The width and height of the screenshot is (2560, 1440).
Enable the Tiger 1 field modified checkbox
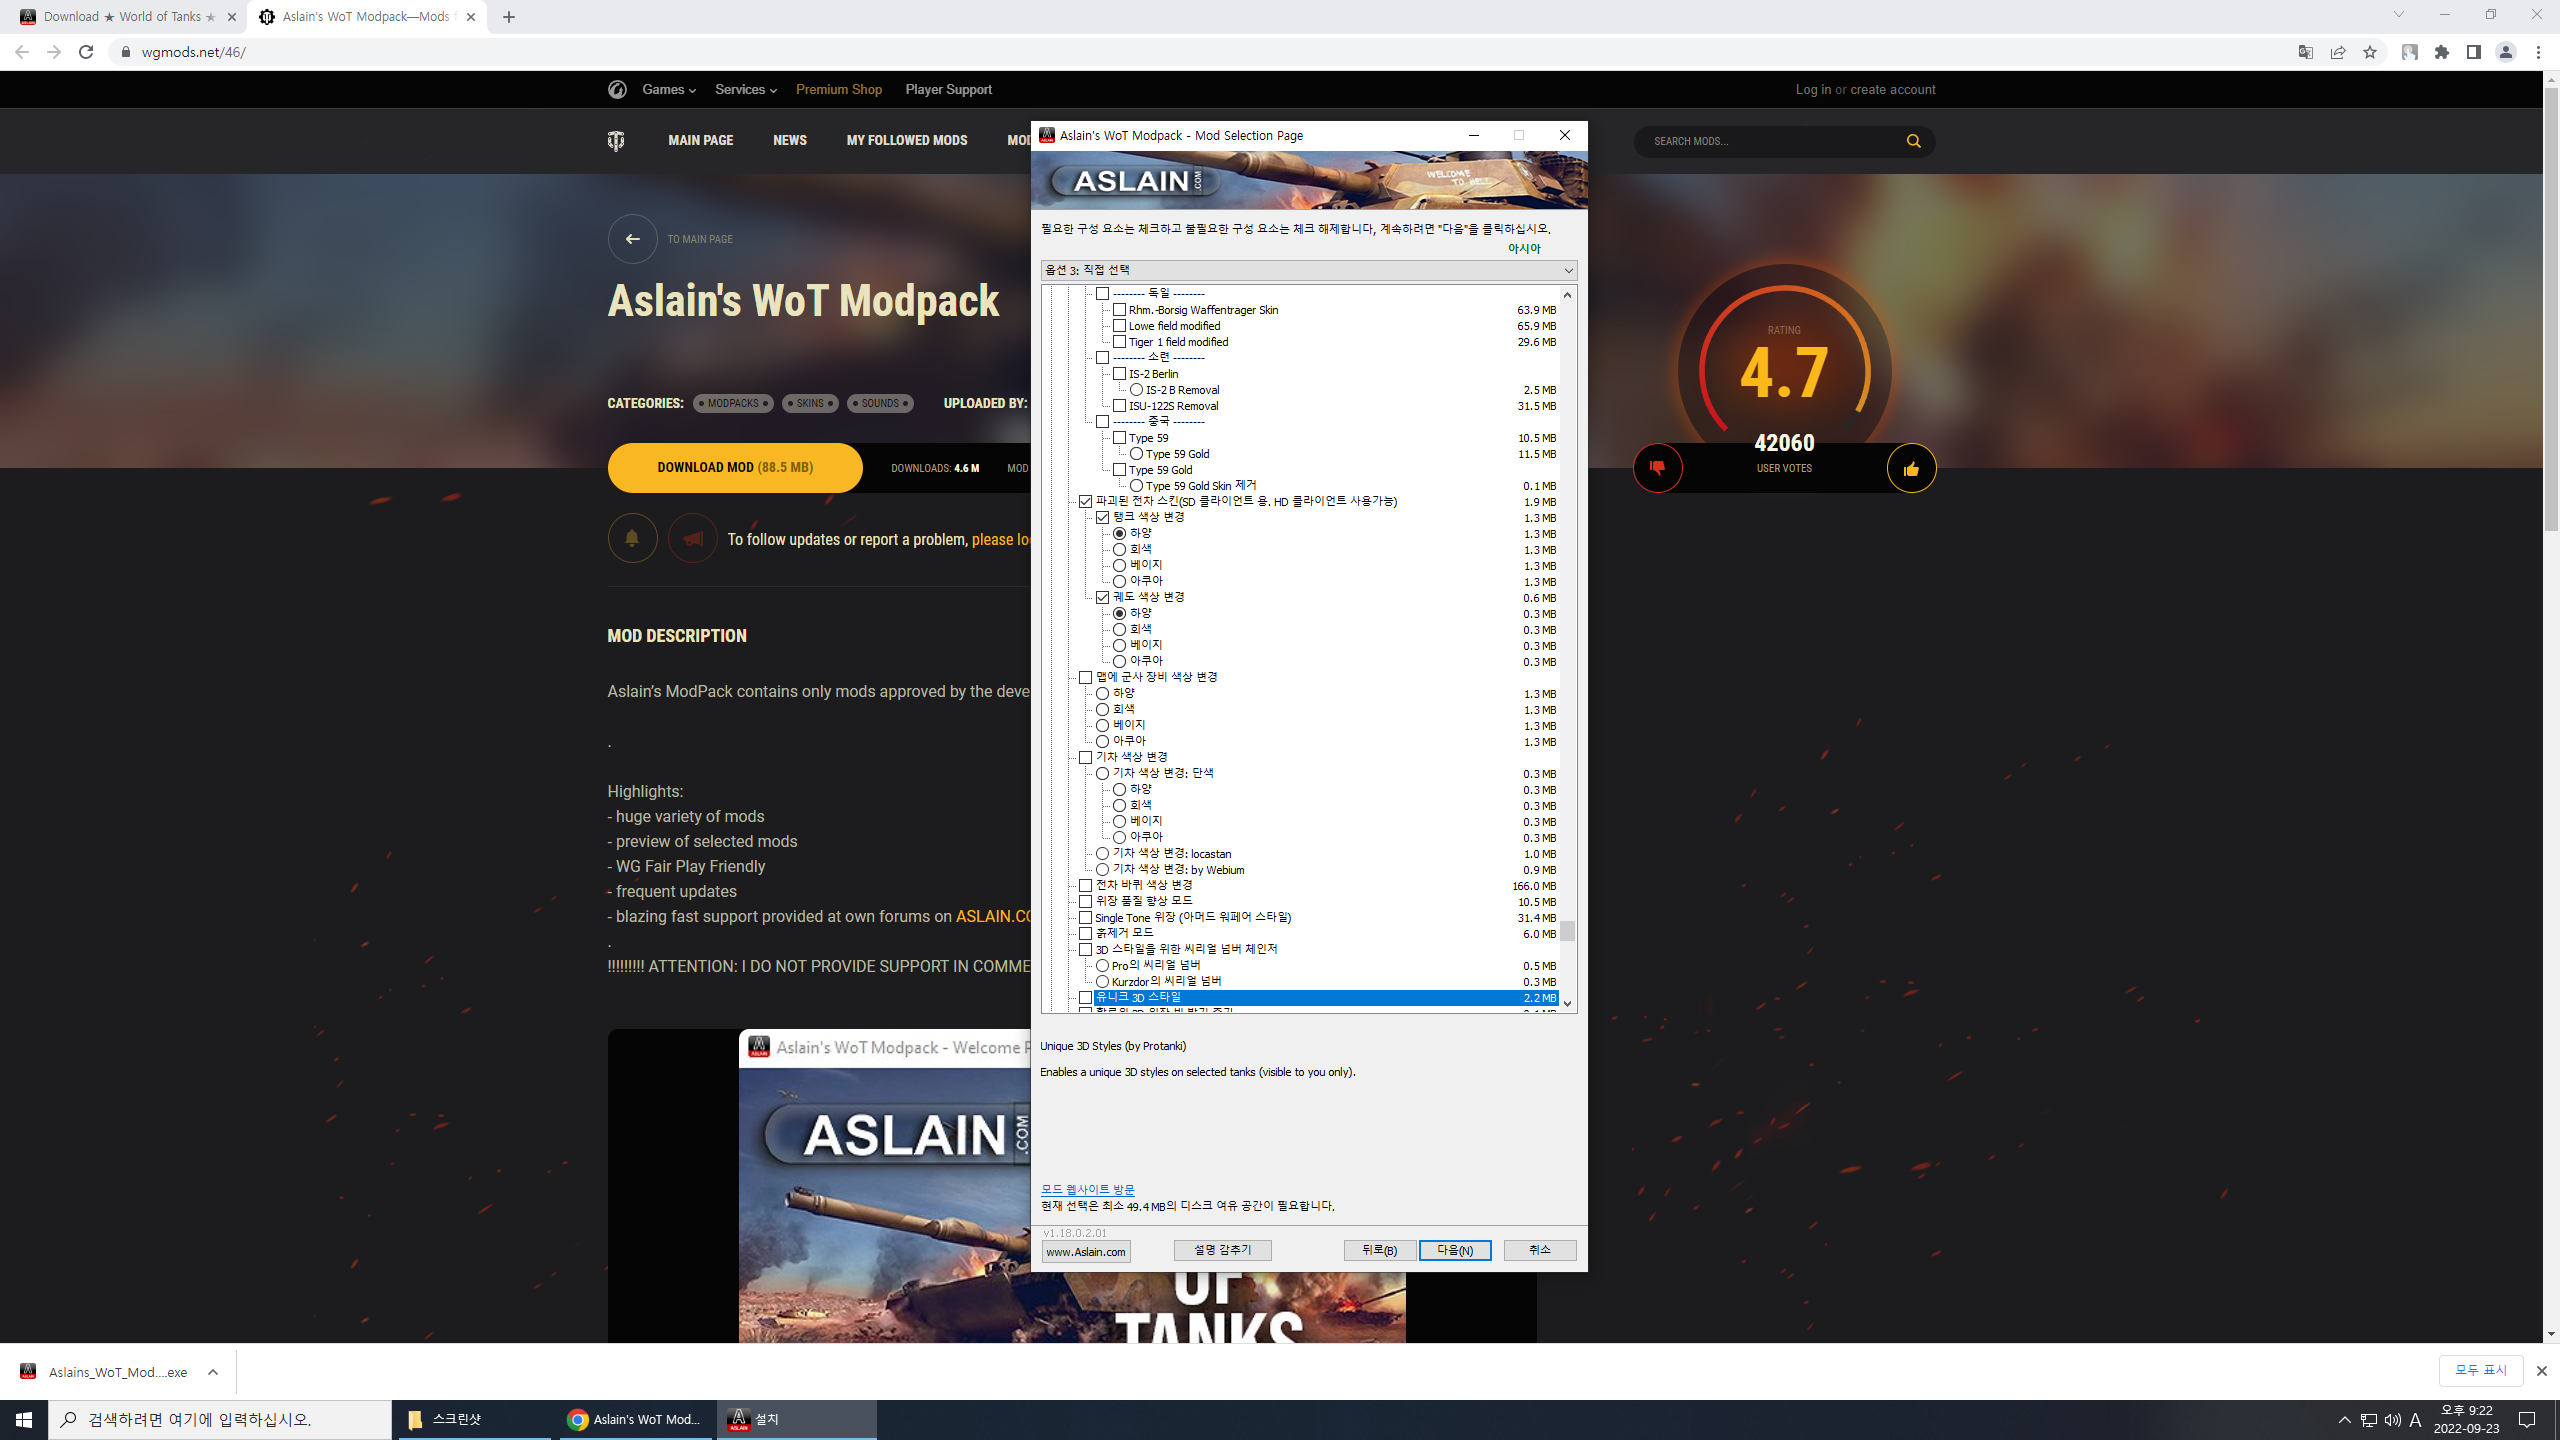(x=1120, y=342)
